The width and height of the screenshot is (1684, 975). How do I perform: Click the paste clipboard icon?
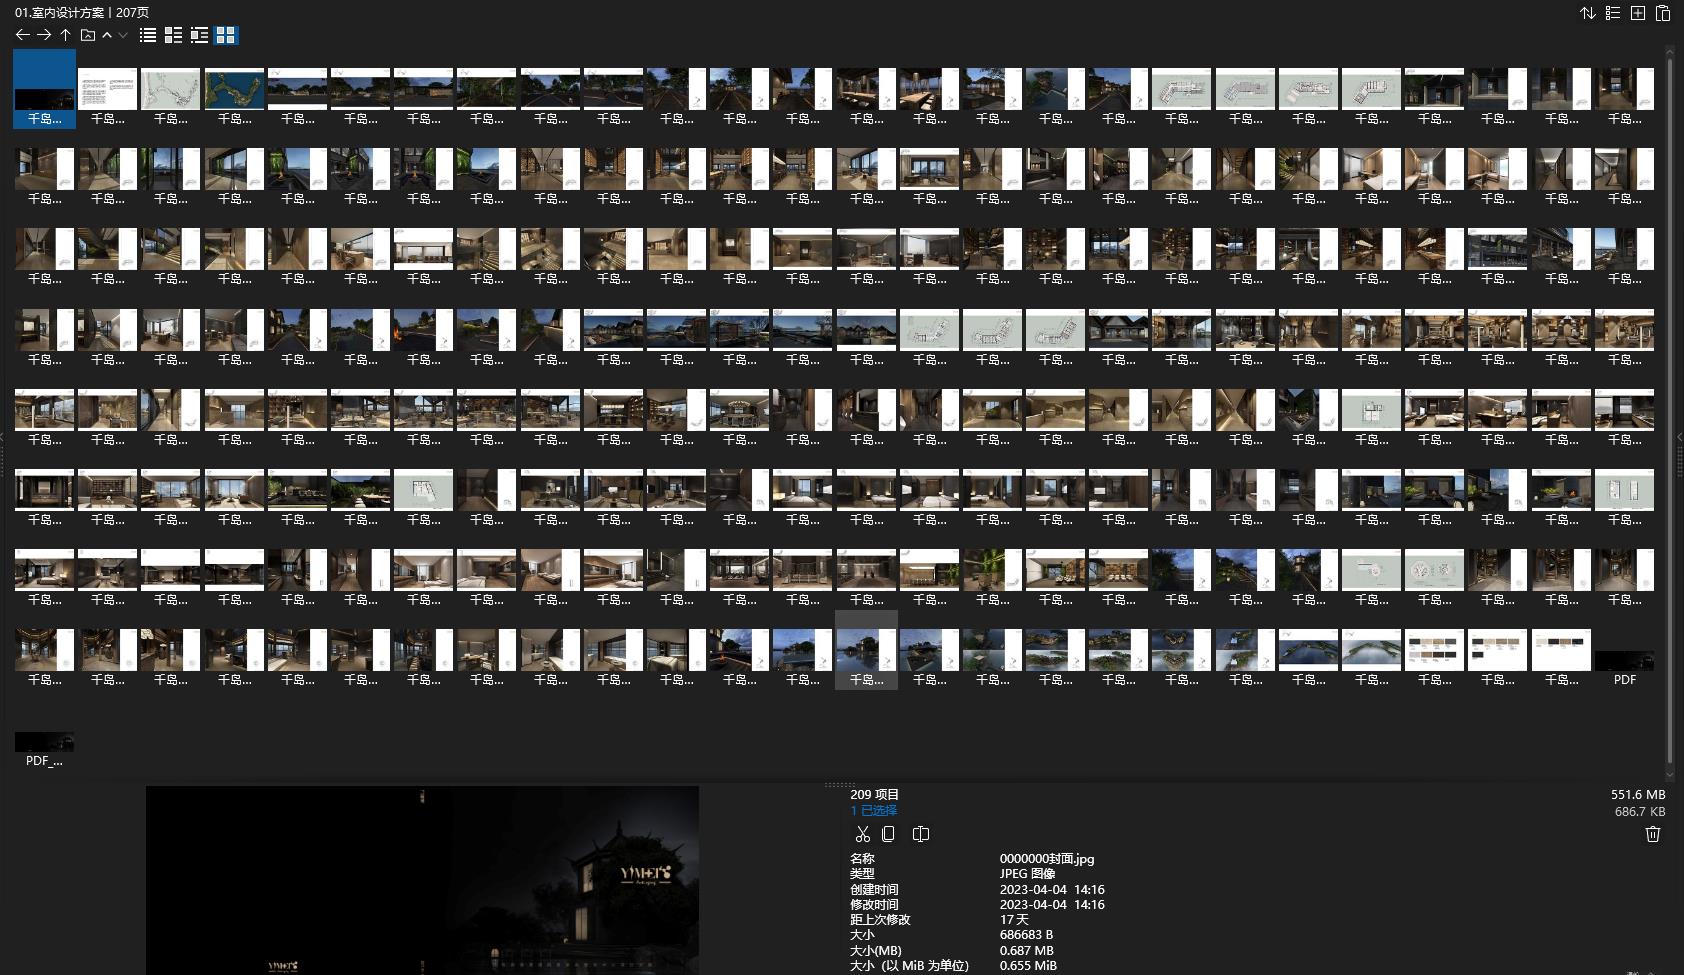tap(1663, 13)
